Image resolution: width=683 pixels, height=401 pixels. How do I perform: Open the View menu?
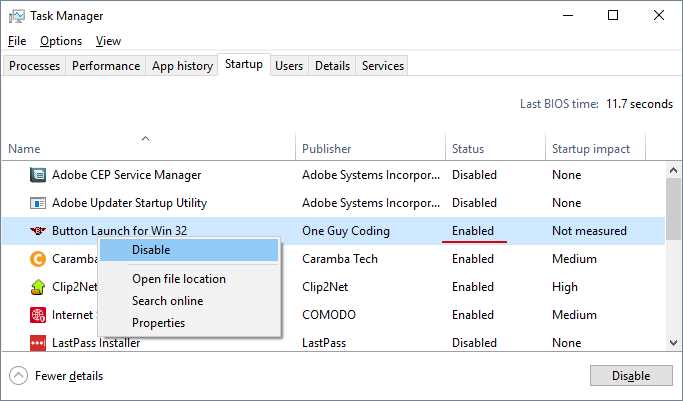108,41
